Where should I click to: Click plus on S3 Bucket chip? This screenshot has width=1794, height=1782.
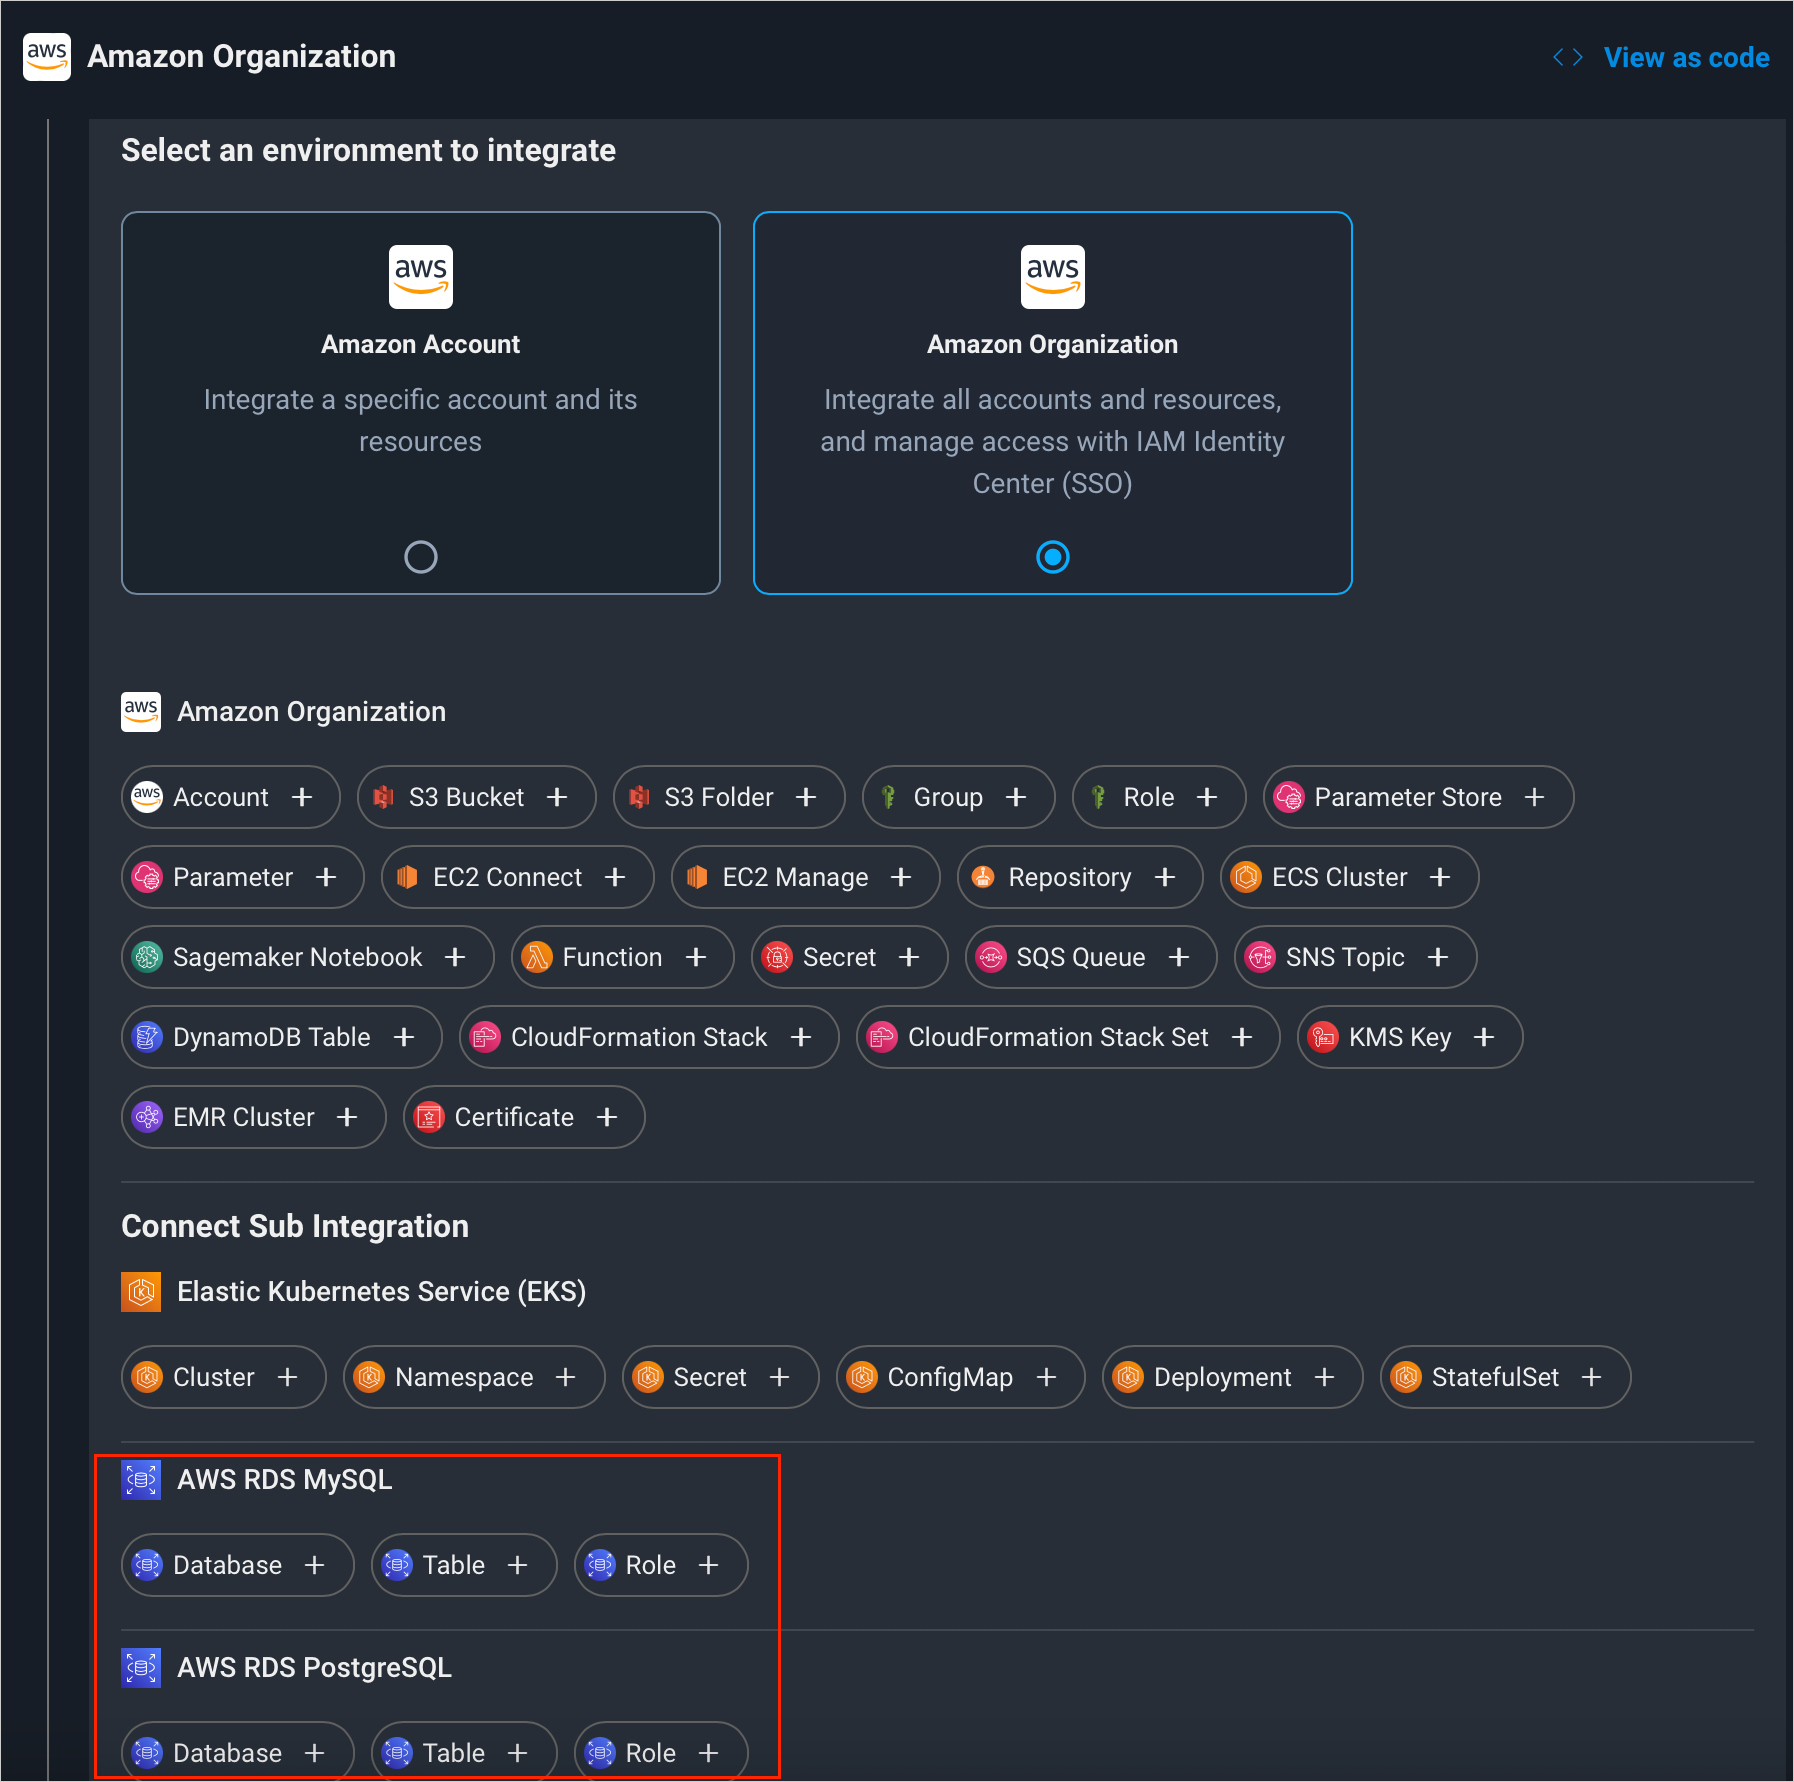coord(557,797)
